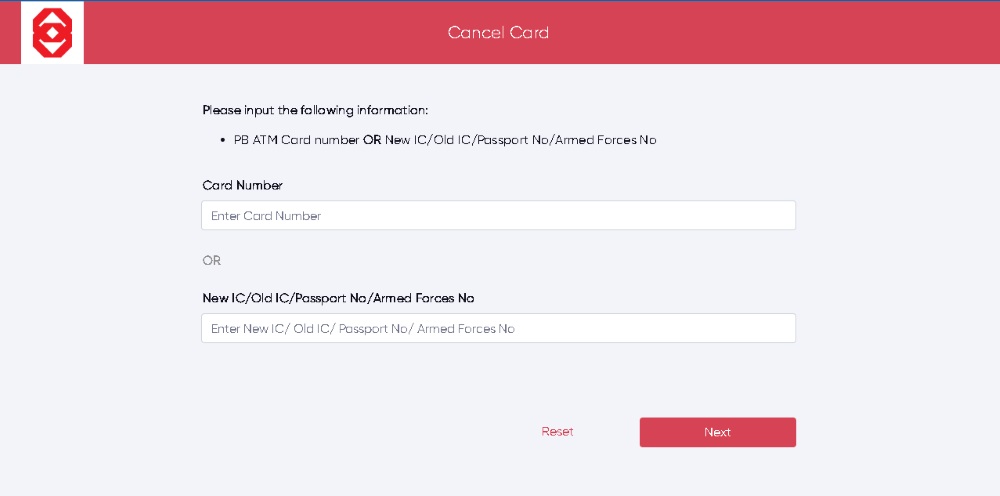
Task: Select the red hexagon emblem in the header
Action: pos(52,33)
